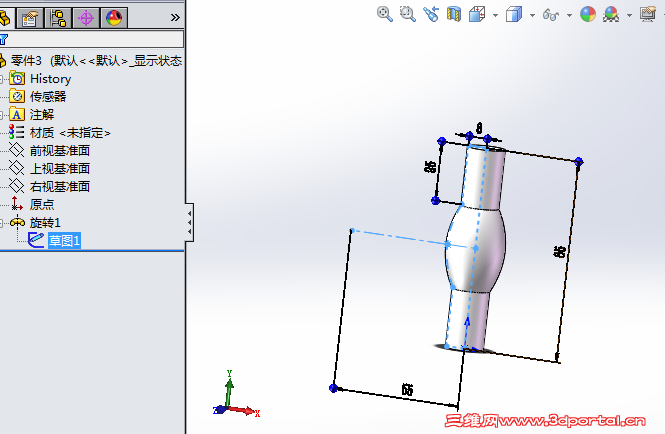
Task: Select the 传感器 sensors folder
Action: pos(48,97)
